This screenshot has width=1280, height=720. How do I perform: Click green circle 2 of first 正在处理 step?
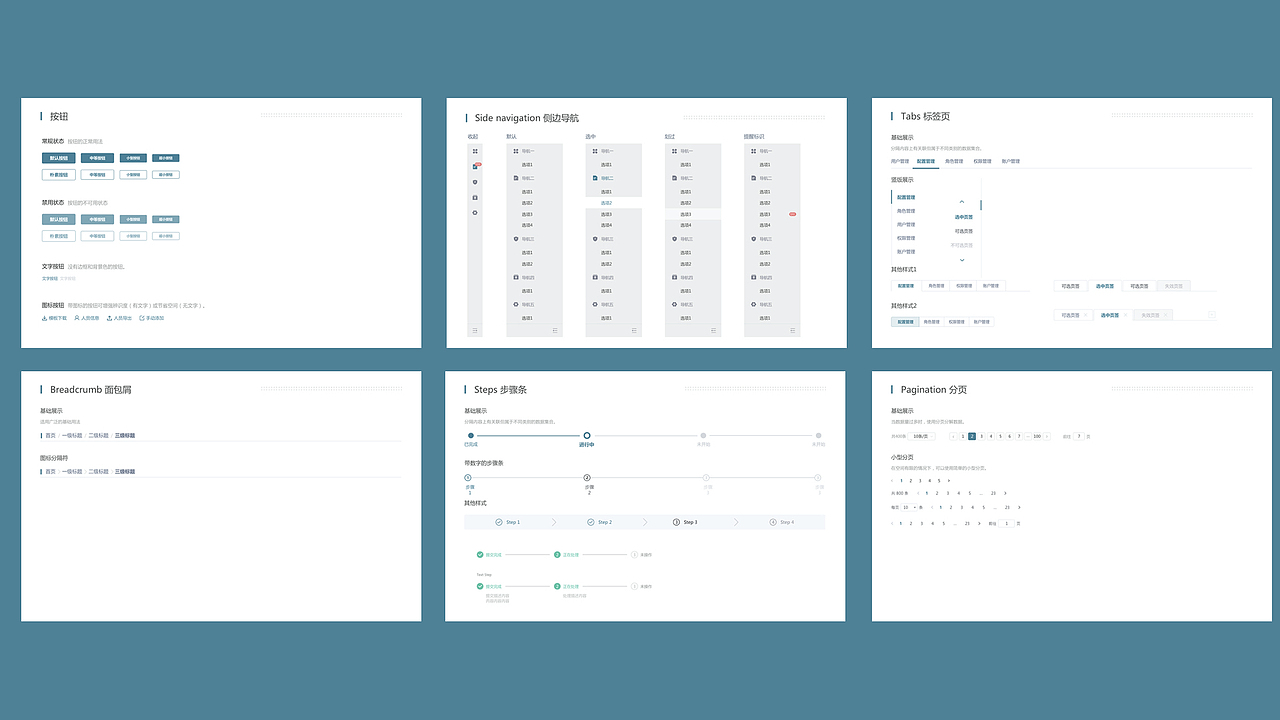[x=557, y=554]
